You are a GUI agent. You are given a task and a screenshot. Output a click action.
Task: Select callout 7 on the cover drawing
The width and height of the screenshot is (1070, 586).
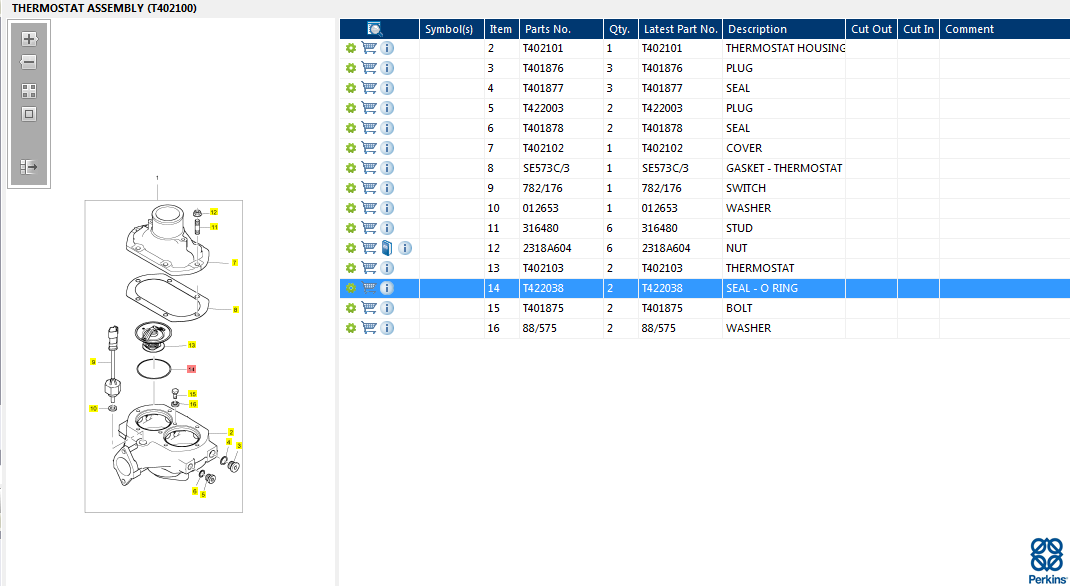click(x=235, y=263)
